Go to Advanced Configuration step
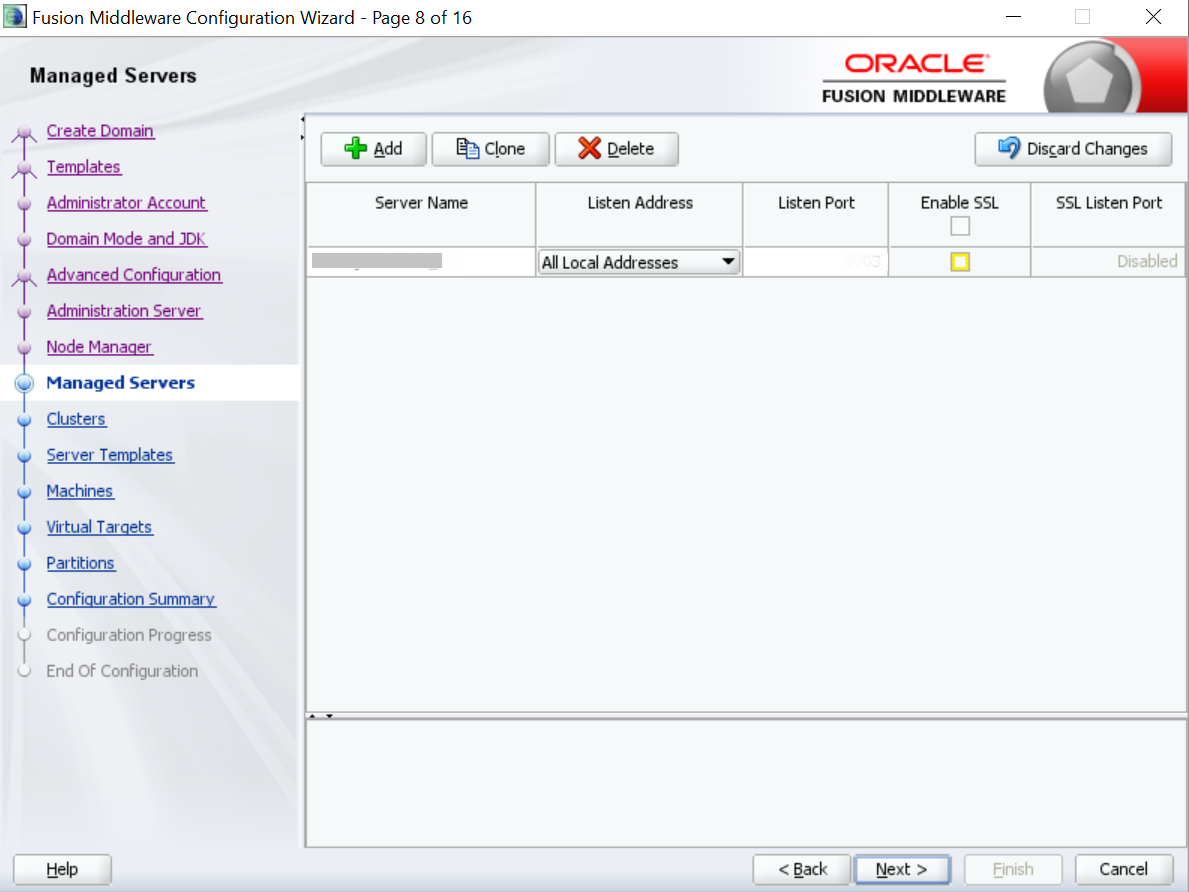The image size is (1189, 892). click(x=134, y=275)
